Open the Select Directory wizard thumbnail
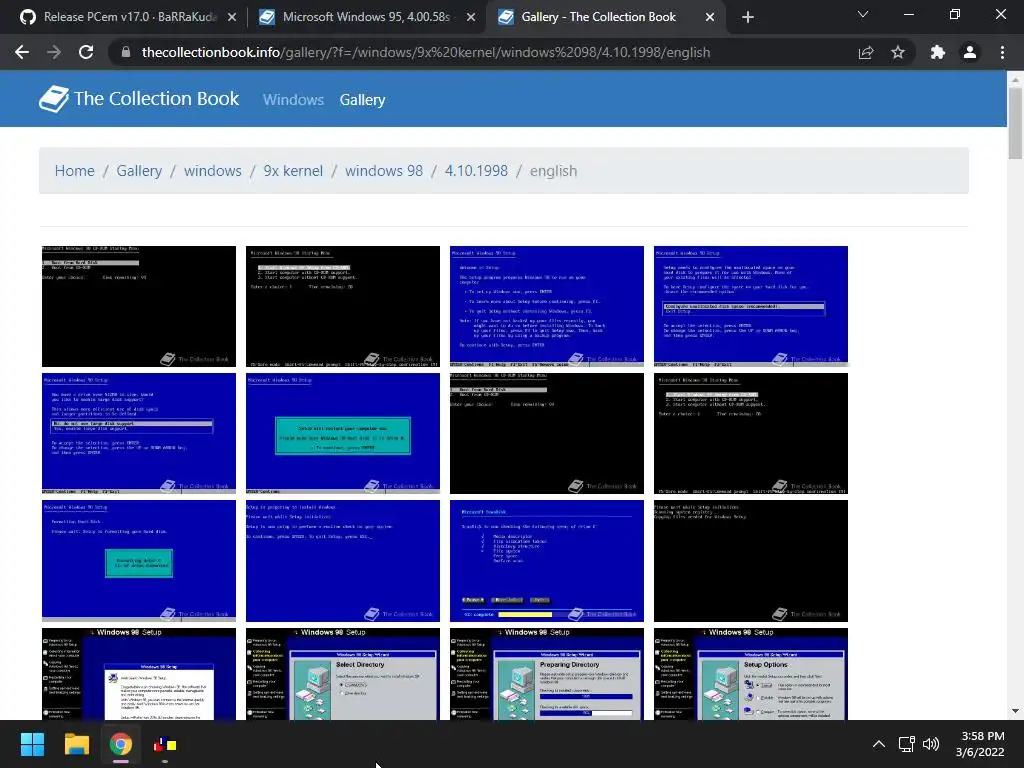Image resolution: width=1024 pixels, height=768 pixels. tap(343, 674)
